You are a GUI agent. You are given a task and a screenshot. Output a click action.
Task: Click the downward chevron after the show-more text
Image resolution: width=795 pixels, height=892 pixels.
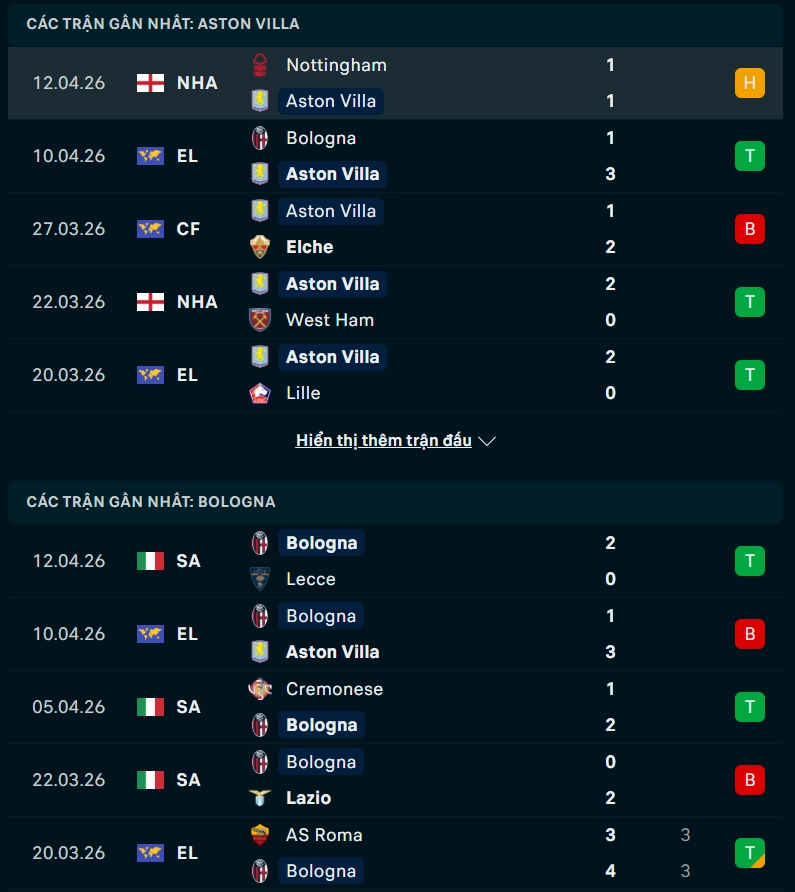pyautogui.click(x=487, y=440)
